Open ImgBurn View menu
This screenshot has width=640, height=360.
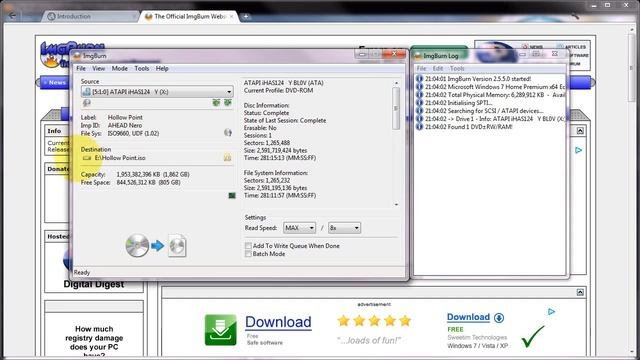click(x=98, y=68)
